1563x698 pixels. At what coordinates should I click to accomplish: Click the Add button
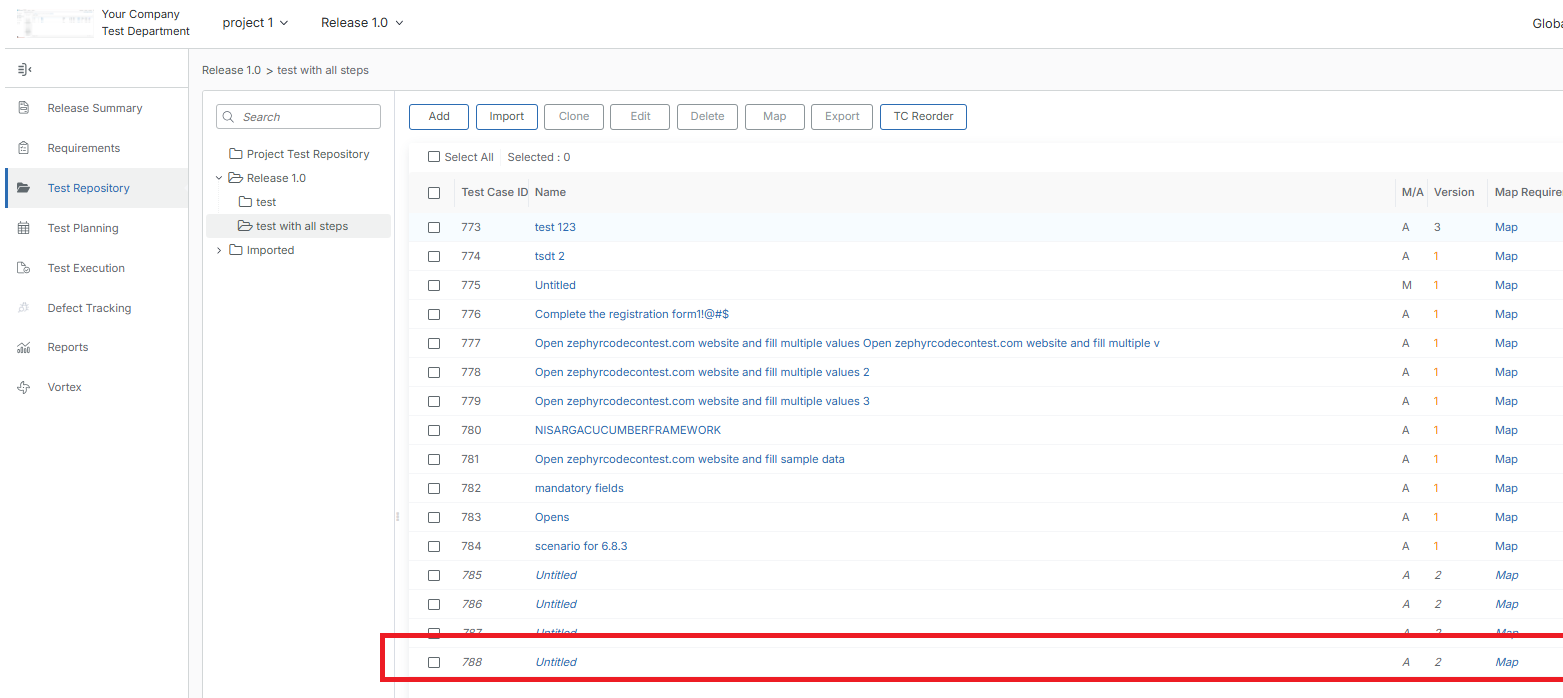click(x=439, y=116)
